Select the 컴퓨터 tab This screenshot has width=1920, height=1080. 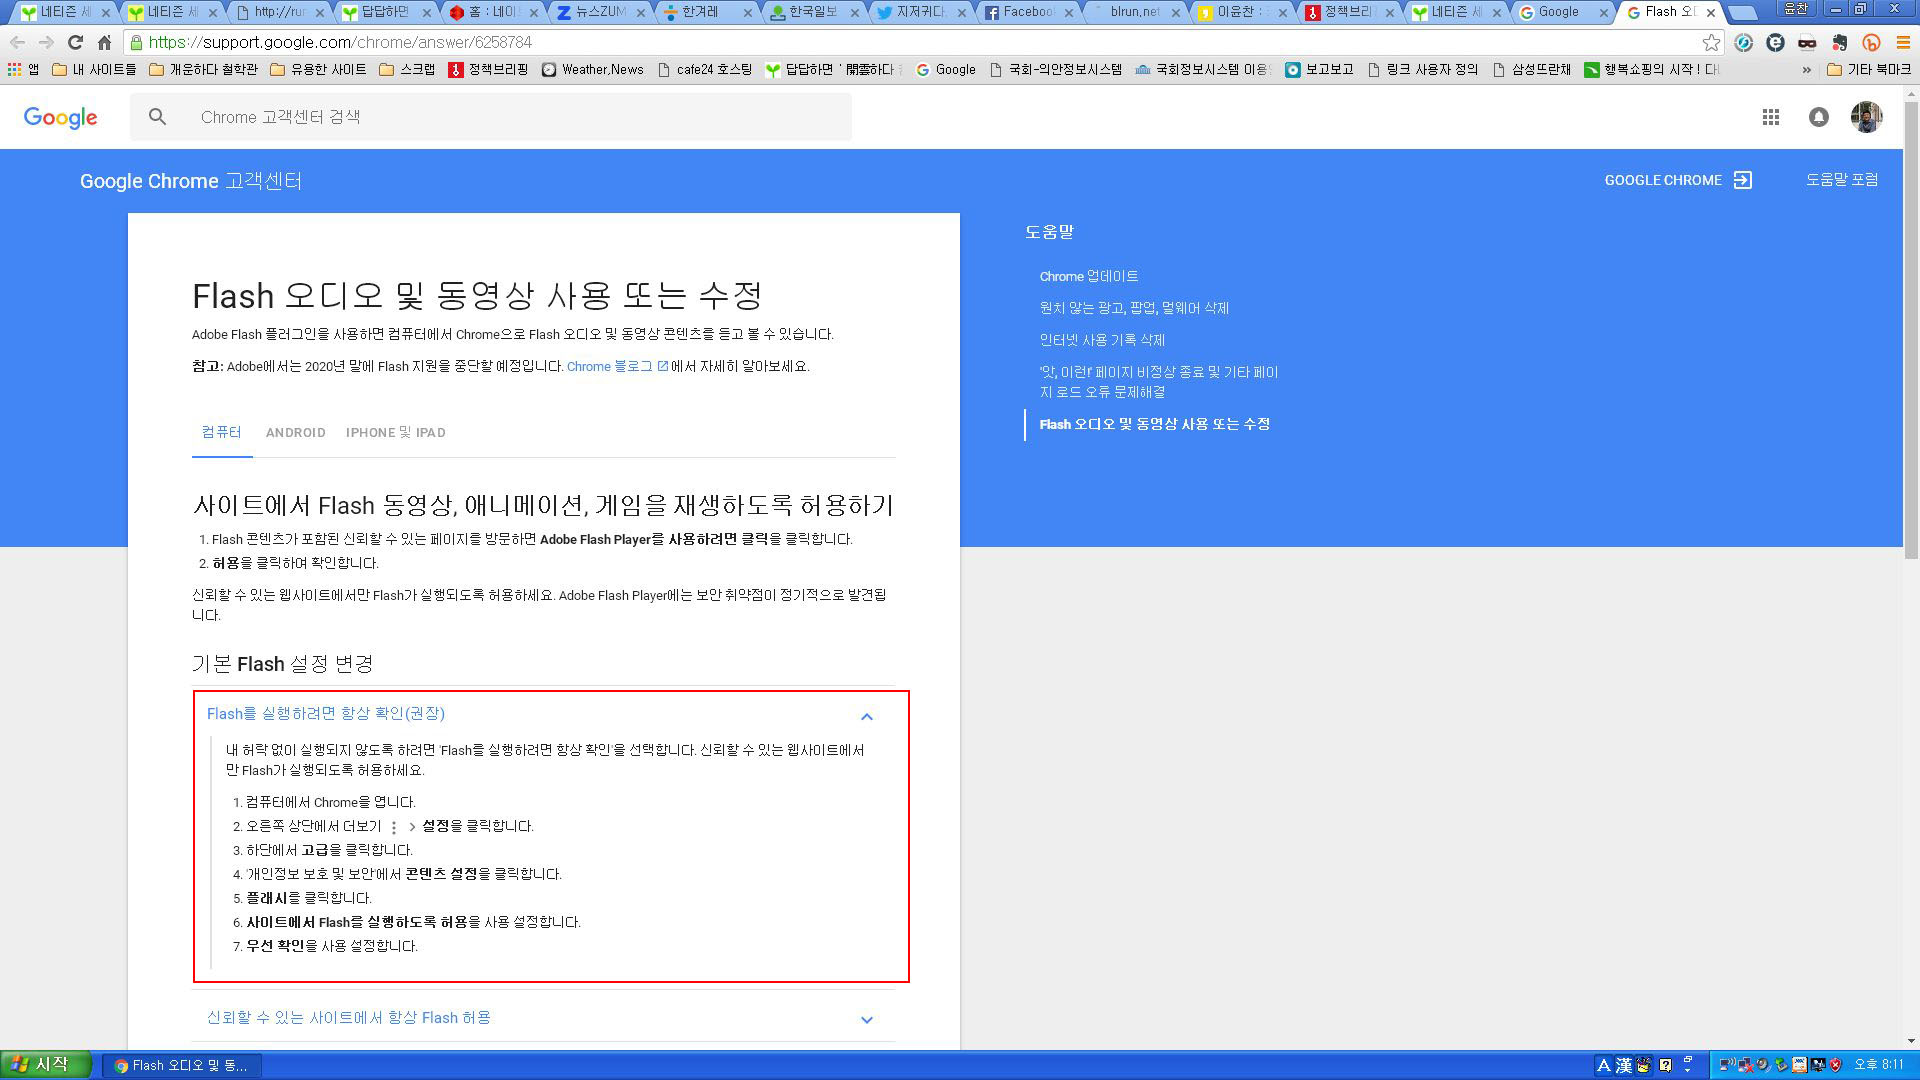[x=221, y=432]
